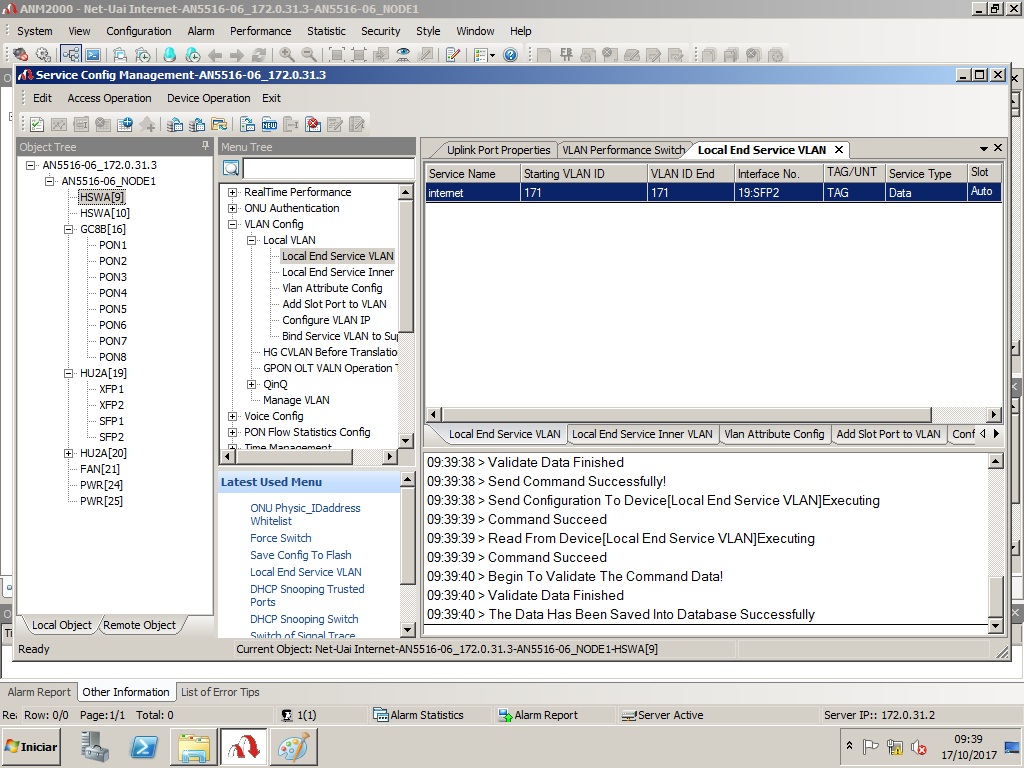Open Force Switch from Latest Used Menu
The height and width of the screenshot is (768, 1024).
(281, 538)
